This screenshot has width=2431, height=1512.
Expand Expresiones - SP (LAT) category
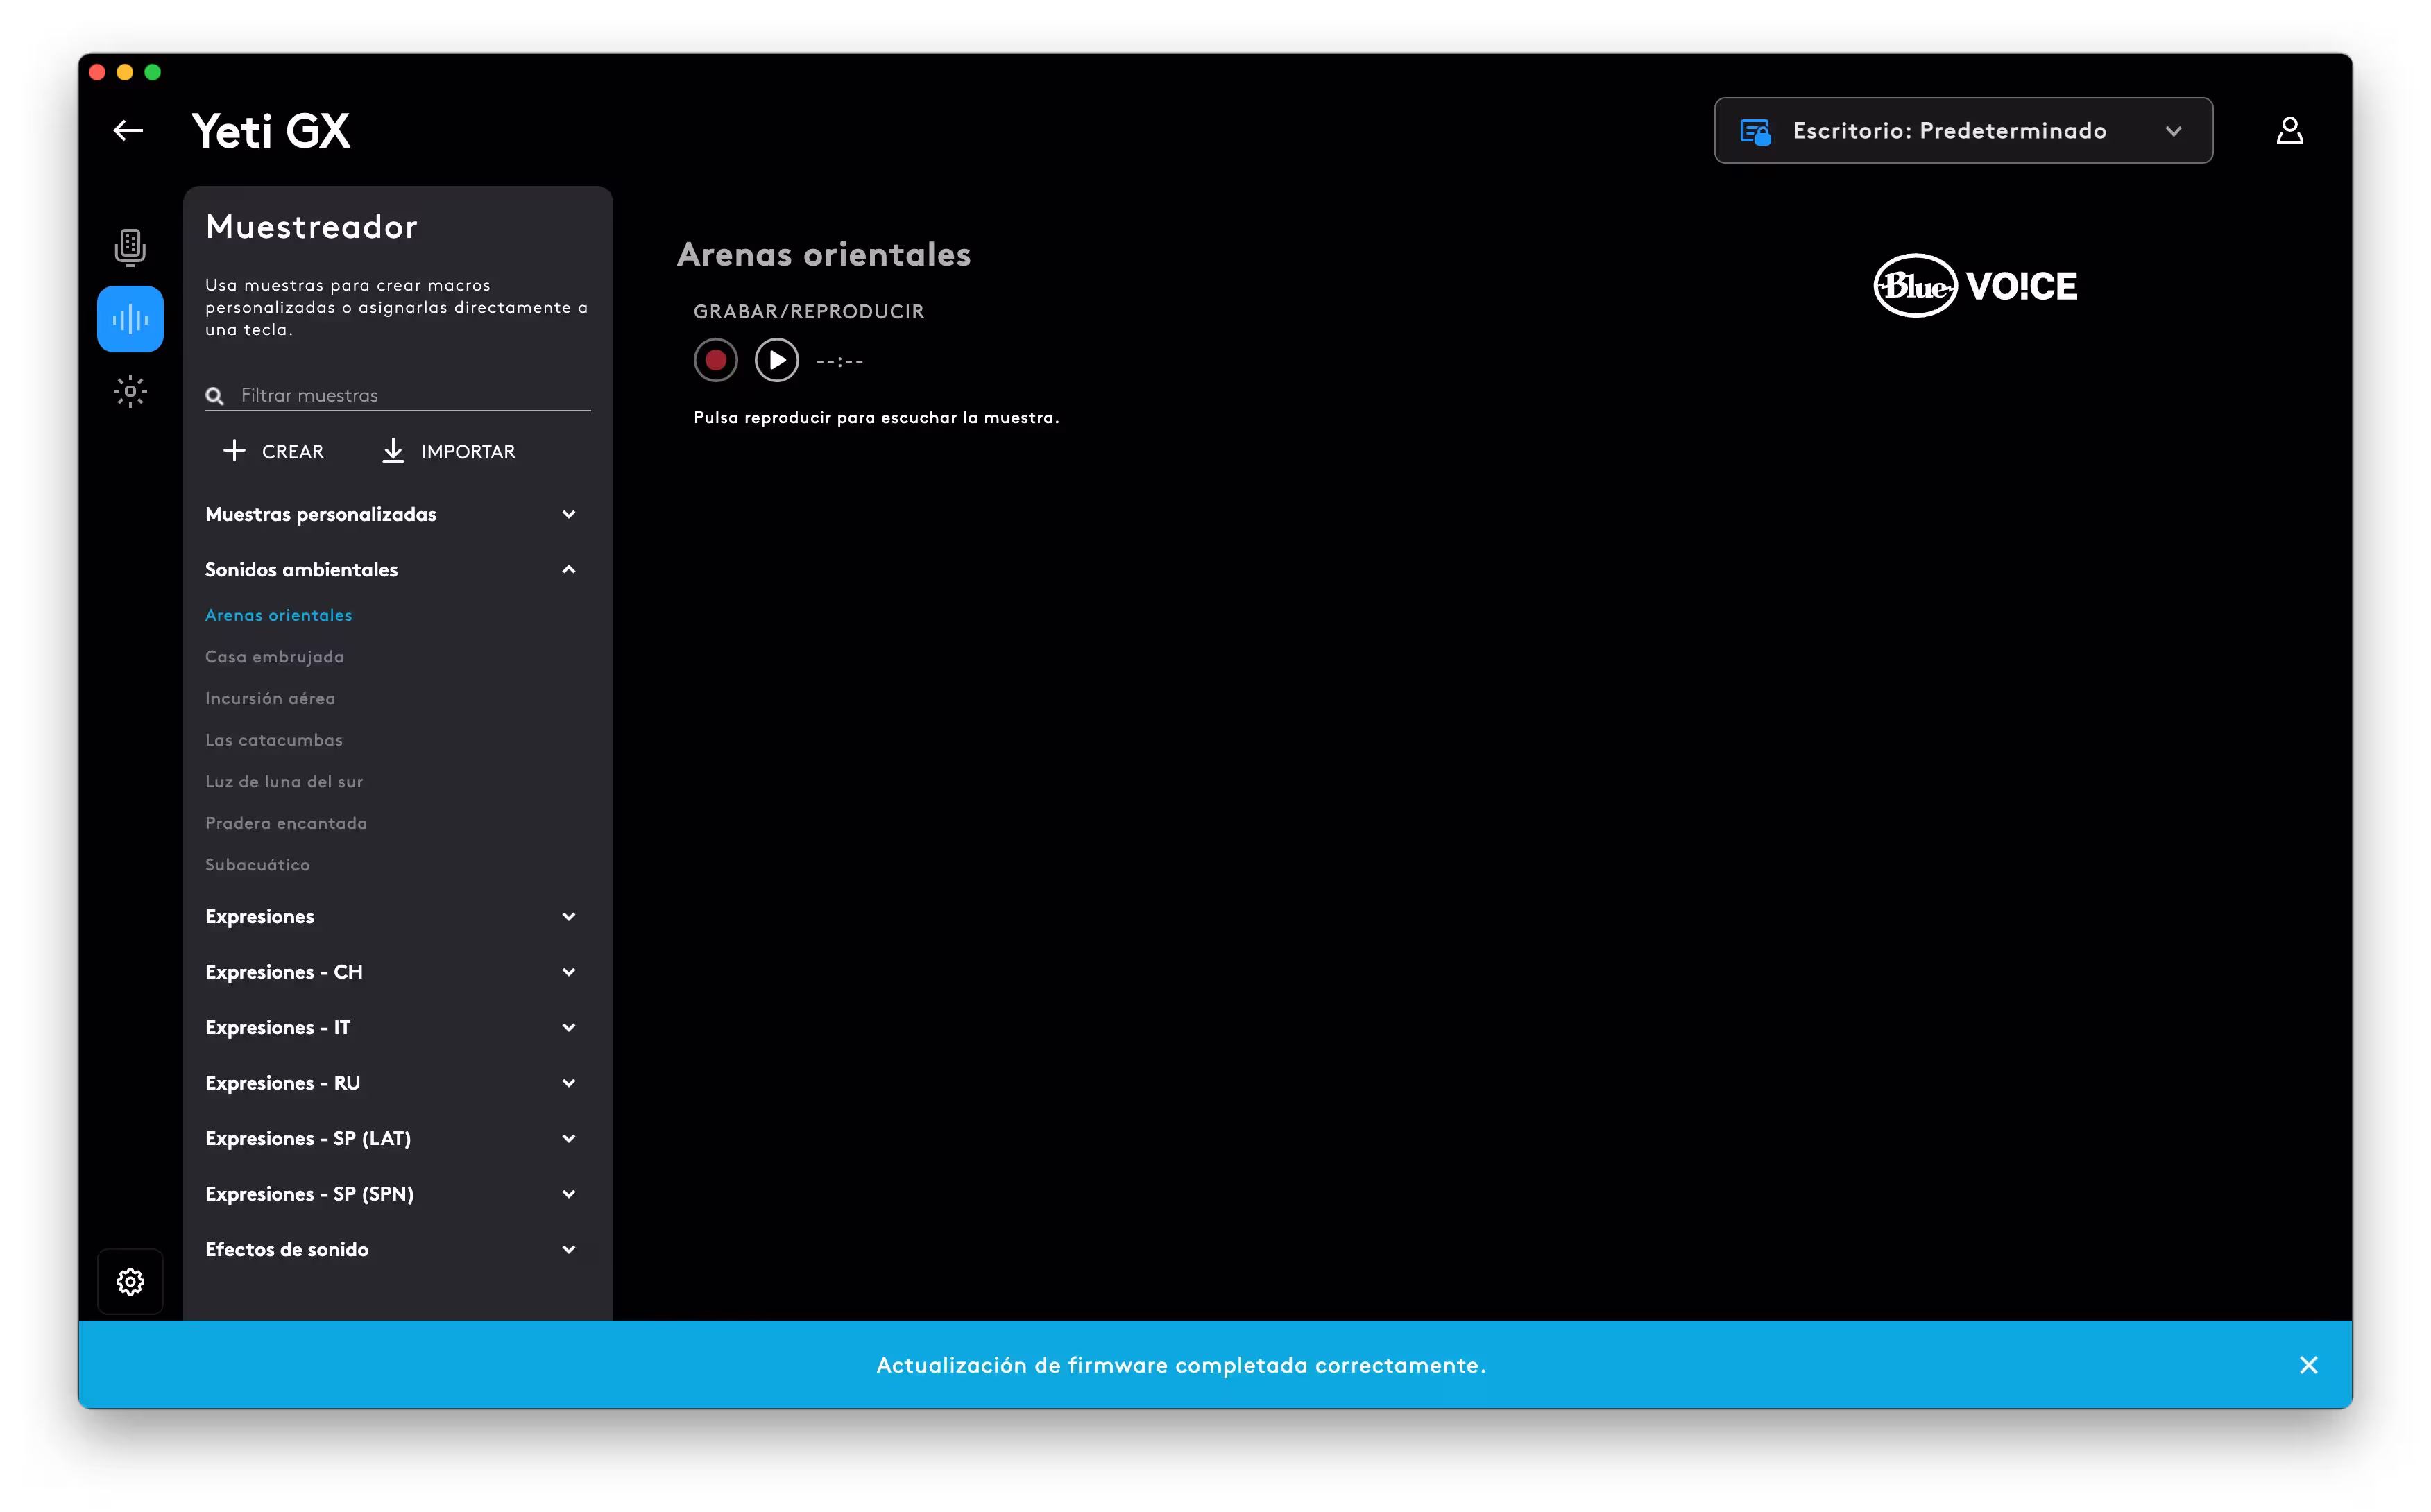tap(392, 1138)
